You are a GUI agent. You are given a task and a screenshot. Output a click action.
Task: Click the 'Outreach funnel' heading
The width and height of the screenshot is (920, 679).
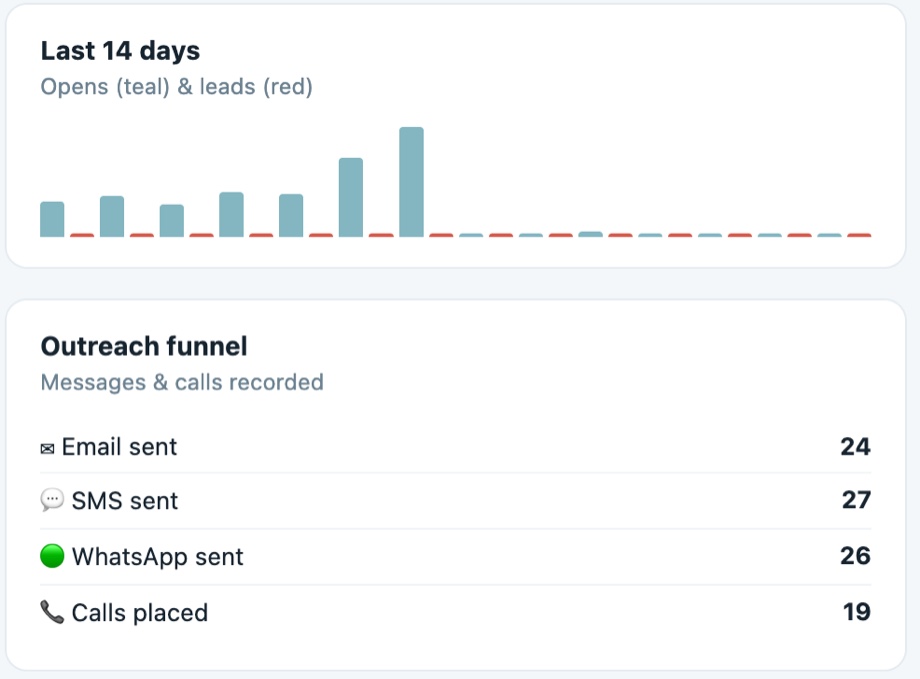(x=144, y=346)
